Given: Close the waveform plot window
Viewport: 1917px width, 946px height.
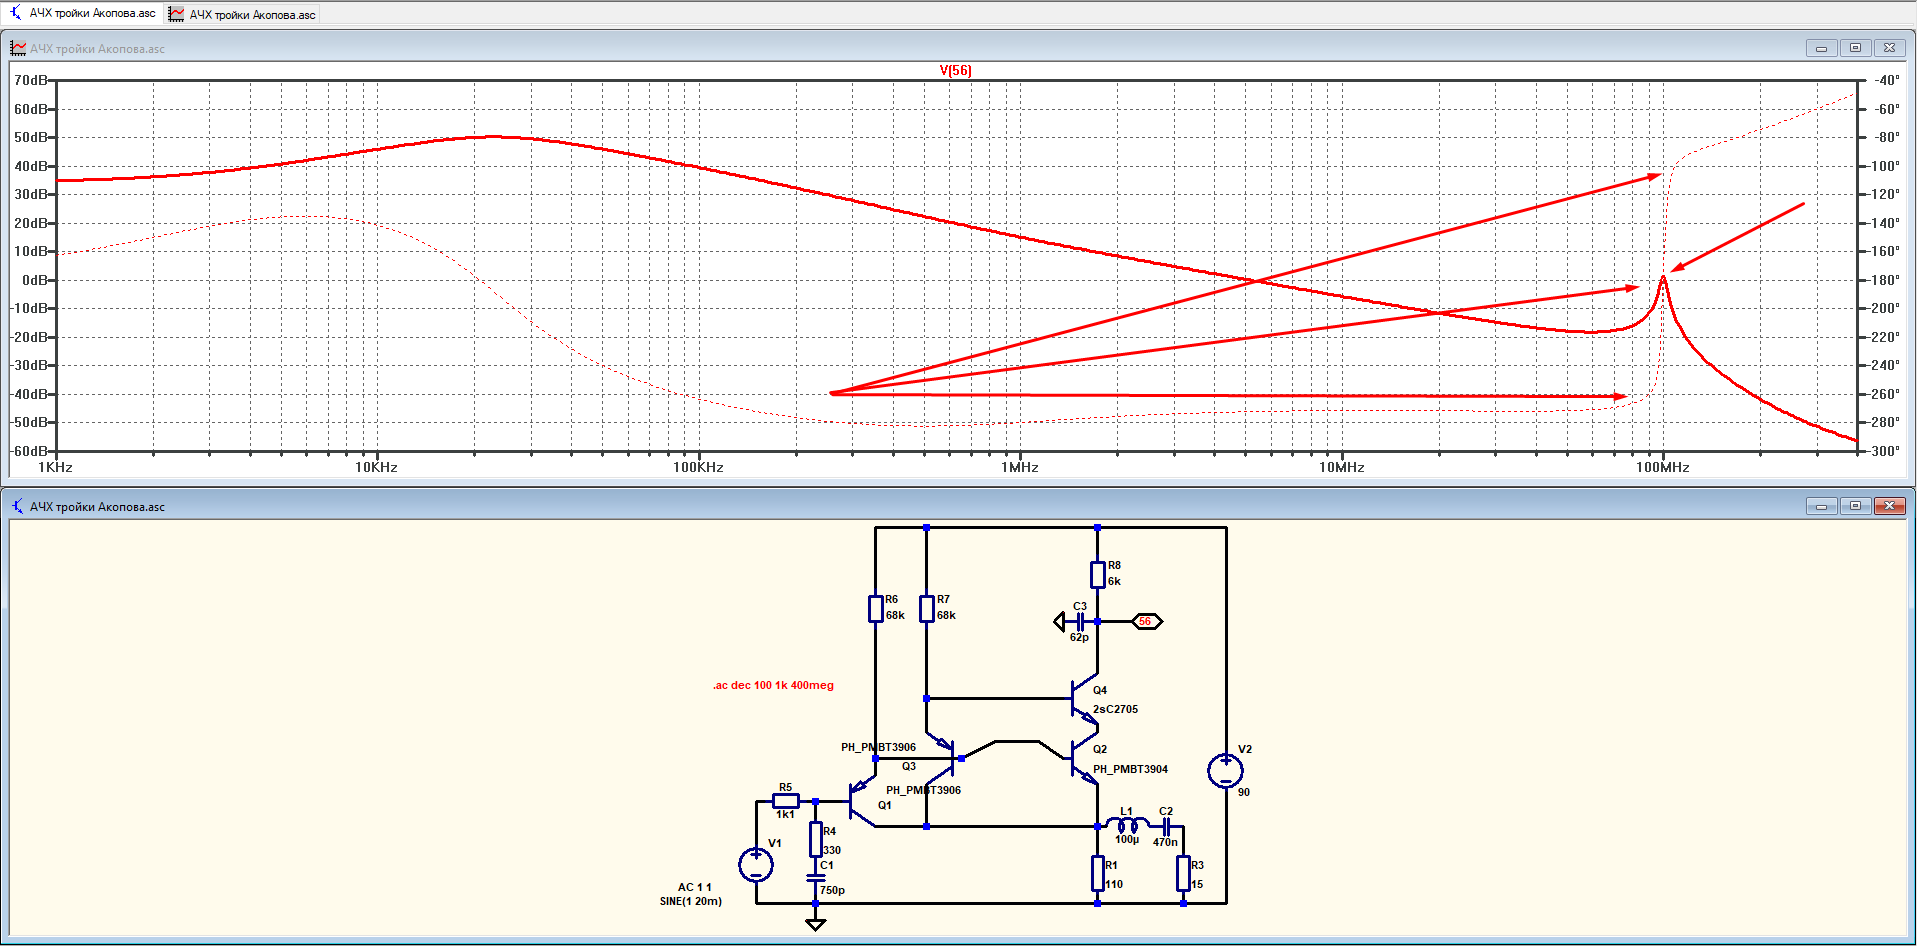Looking at the screenshot, I should click(x=1889, y=48).
